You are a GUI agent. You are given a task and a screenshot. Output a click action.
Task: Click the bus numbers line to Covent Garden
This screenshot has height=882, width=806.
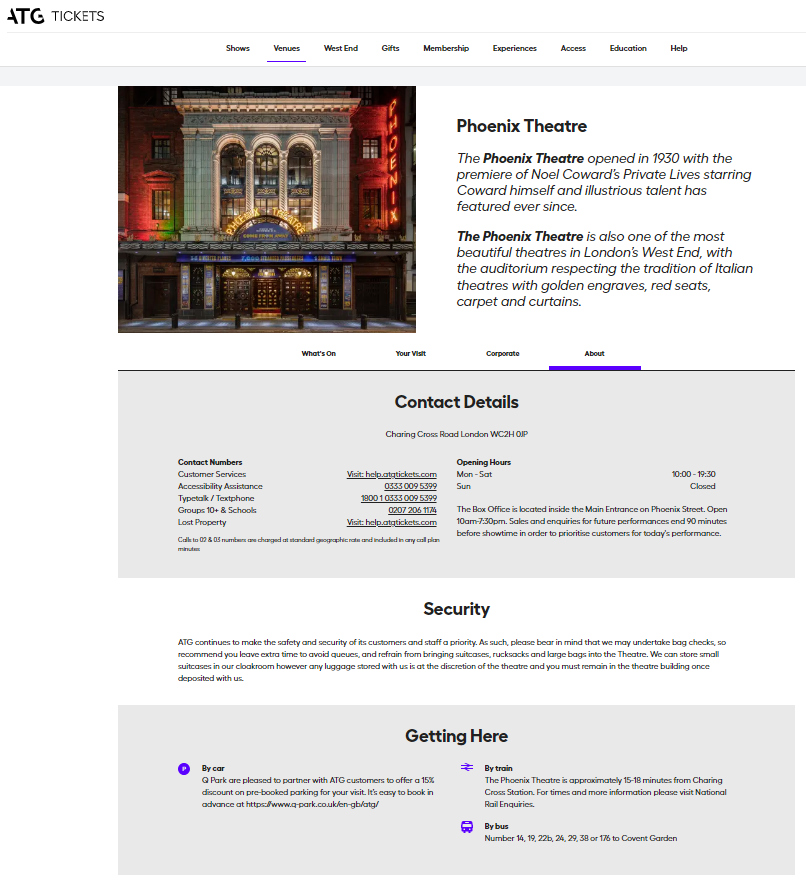coord(580,839)
